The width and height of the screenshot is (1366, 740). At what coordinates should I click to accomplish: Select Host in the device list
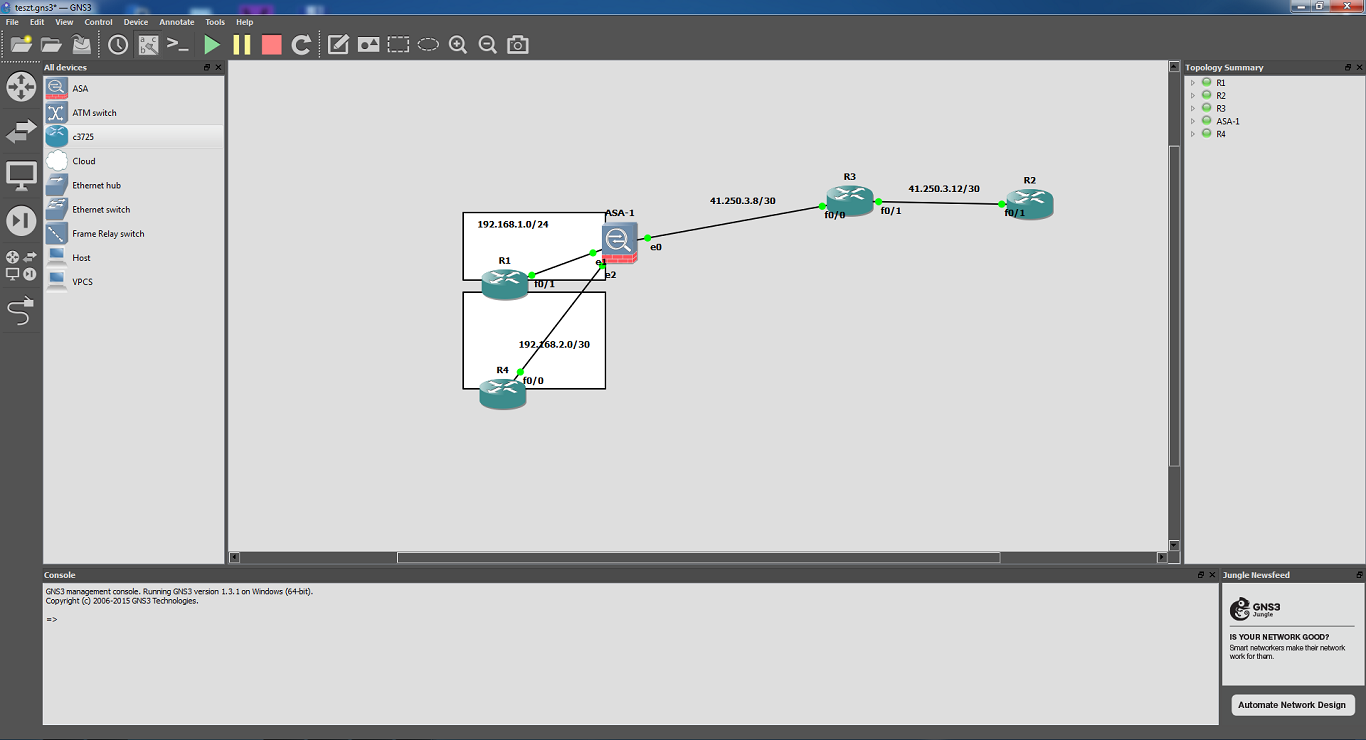(133, 257)
